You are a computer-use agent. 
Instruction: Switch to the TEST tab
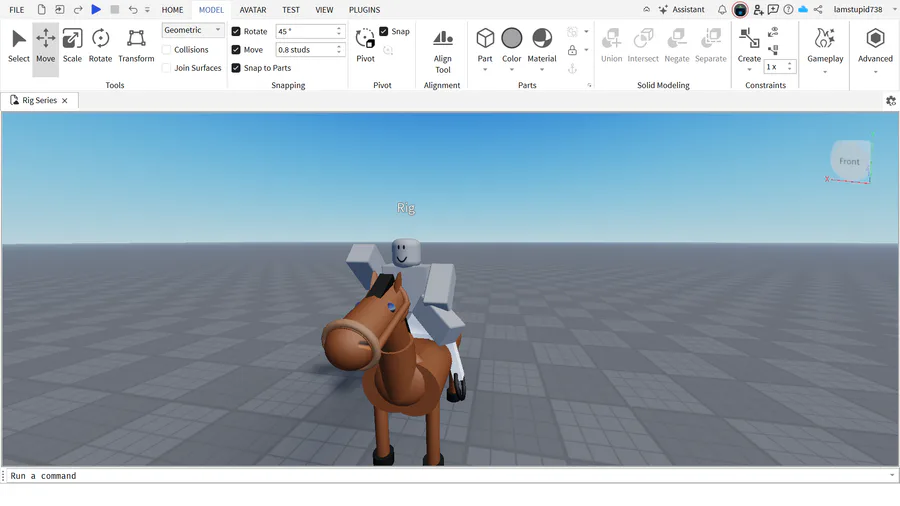[x=290, y=10]
